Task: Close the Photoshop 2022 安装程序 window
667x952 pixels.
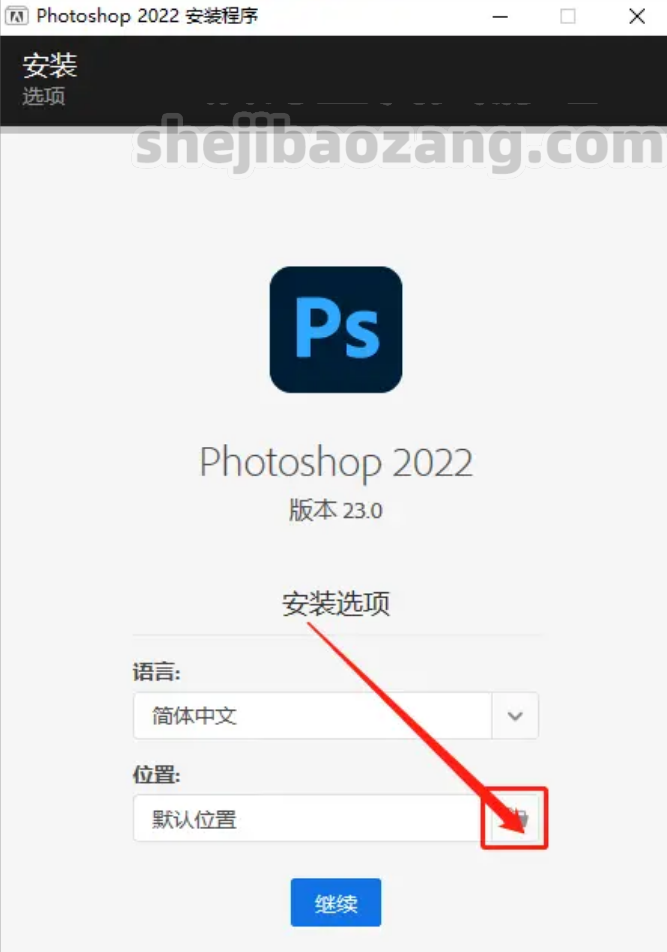Action: pos(637,16)
